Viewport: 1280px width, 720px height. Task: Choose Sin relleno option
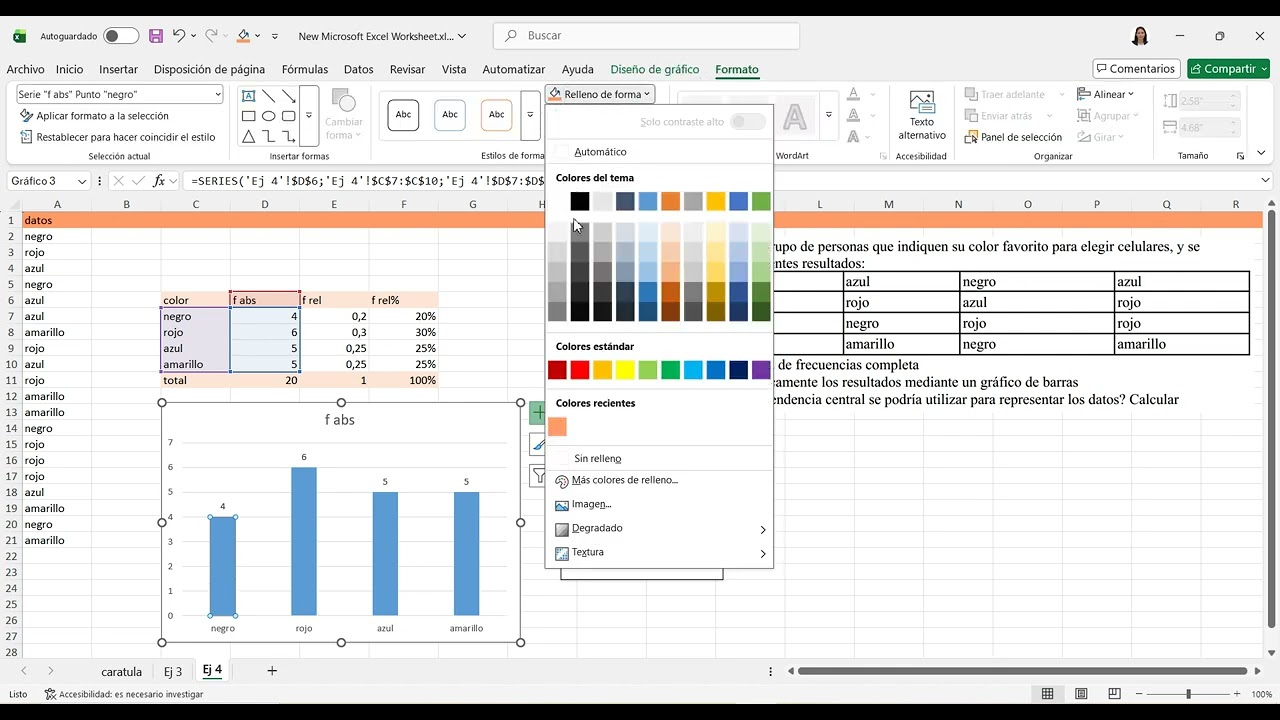pyautogui.click(x=598, y=458)
